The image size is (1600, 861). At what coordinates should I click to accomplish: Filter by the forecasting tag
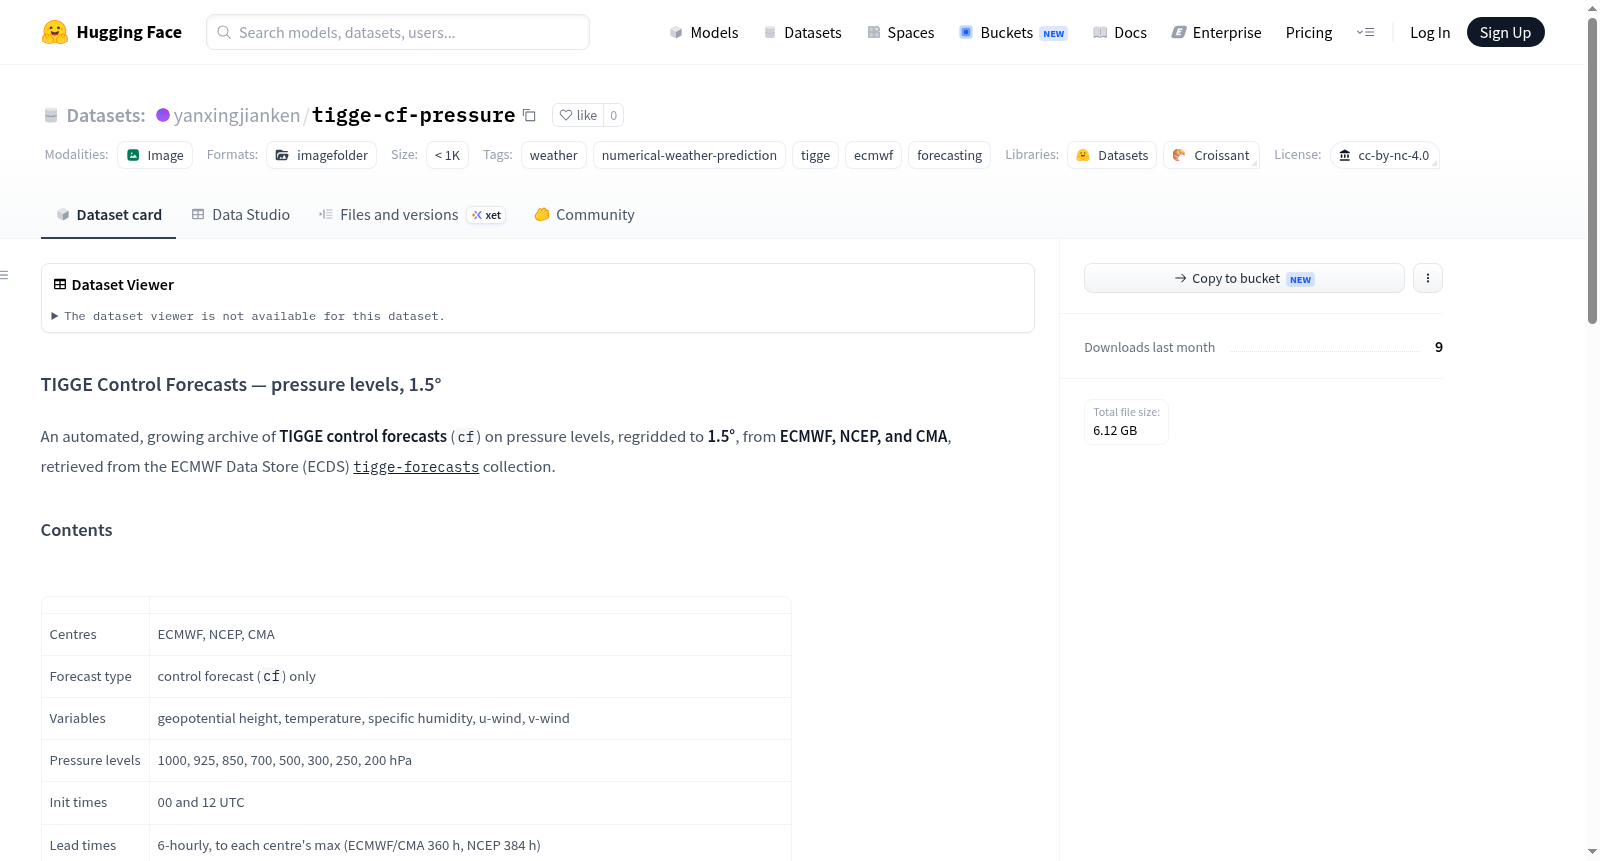coord(949,155)
